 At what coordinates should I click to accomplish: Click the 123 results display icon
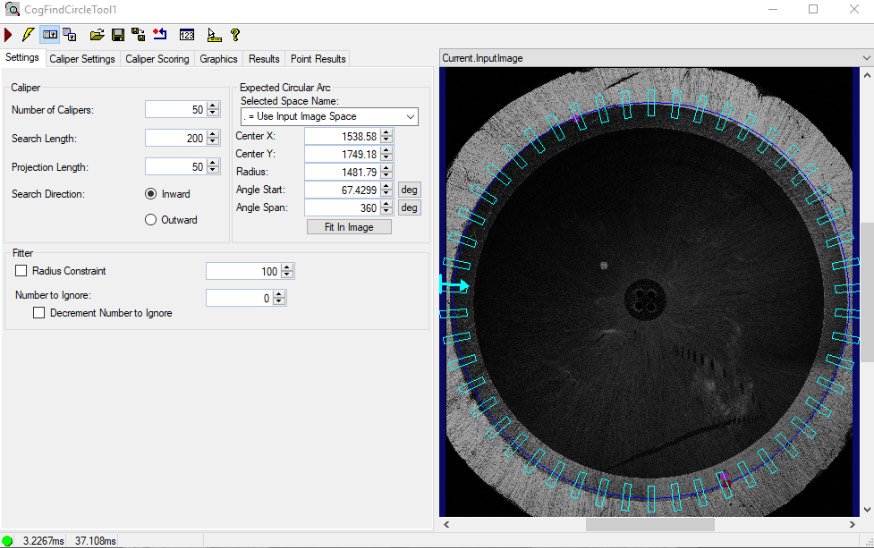pyautogui.click(x=186, y=35)
